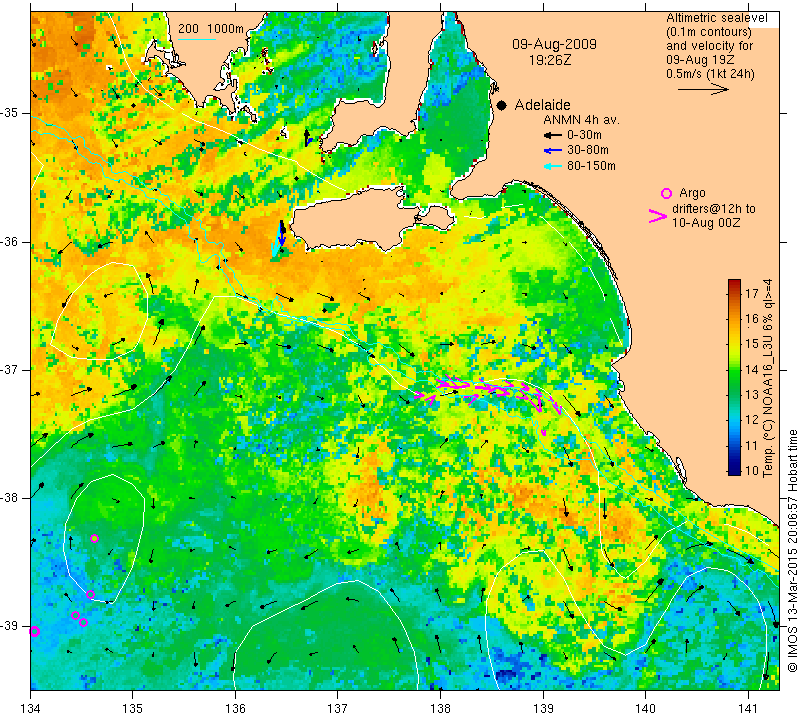Click the 'Altimetric sealevel' caption text
This screenshot has width=800, height=720.
(x=717, y=18)
